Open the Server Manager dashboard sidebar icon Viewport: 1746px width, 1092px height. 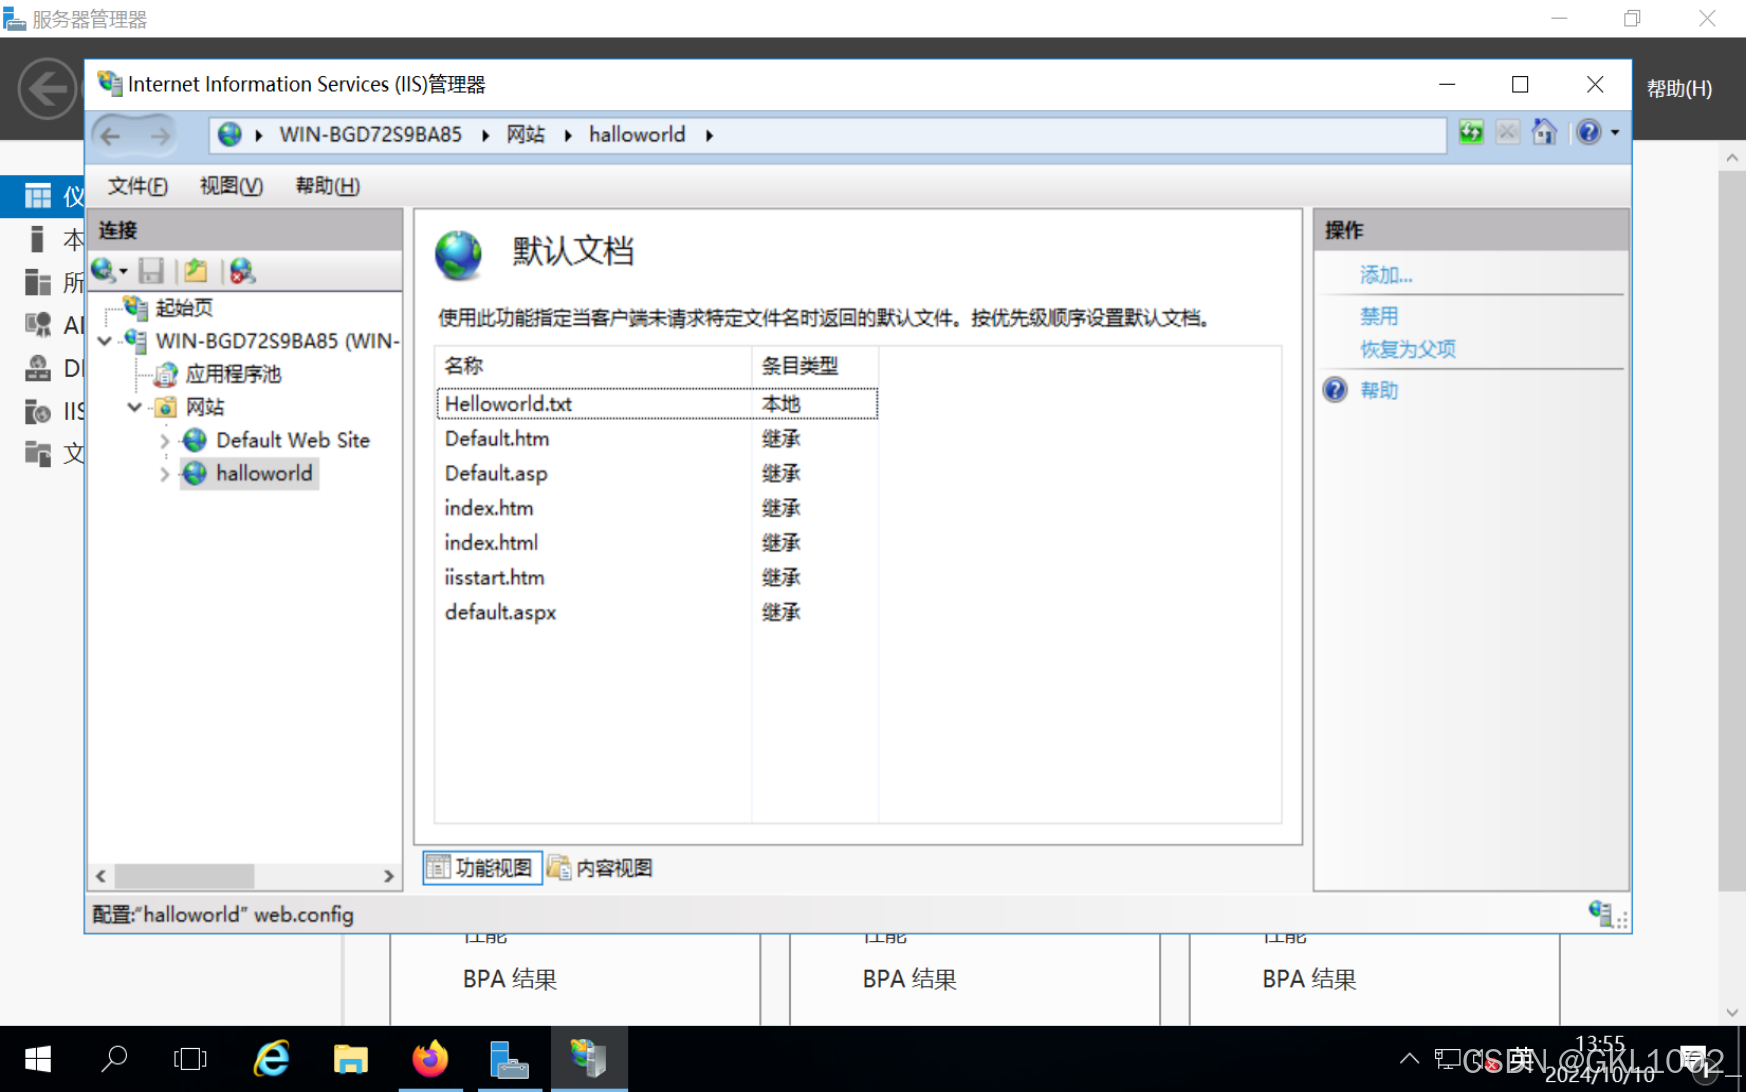[x=38, y=196]
